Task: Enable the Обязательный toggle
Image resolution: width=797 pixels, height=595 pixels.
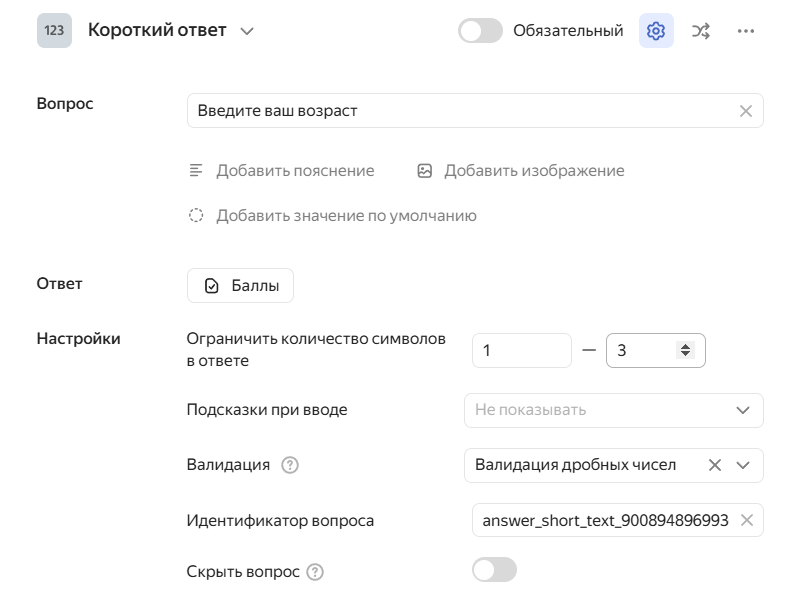Action: pyautogui.click(x=480, y=31)
